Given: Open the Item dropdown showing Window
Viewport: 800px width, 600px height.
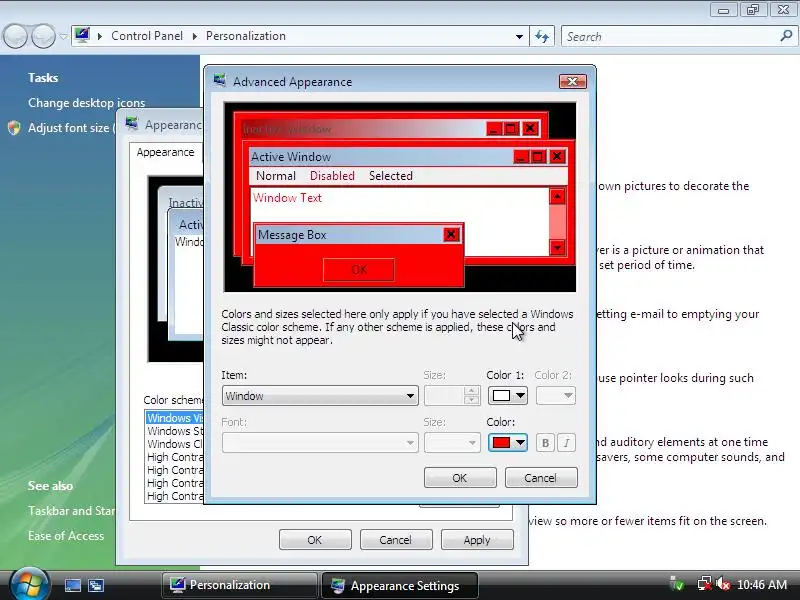Looking at the screenshot, I should pyautogui.click(x=320, y=396).
